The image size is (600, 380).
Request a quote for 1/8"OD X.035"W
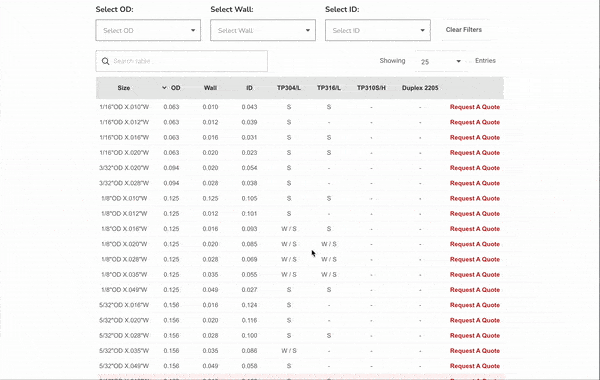[474, 275]
